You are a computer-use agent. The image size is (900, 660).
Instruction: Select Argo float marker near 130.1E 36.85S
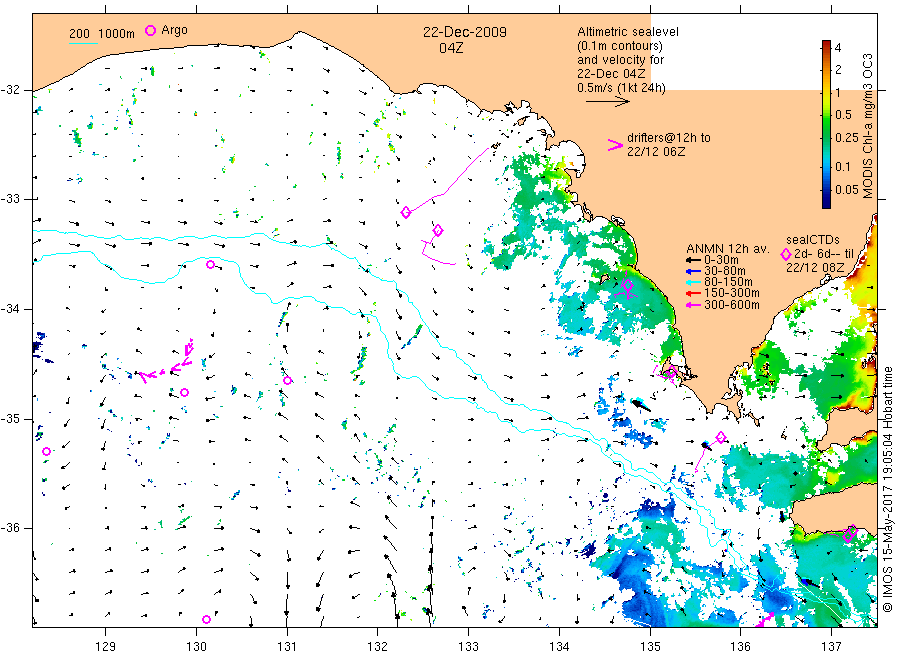click(x=207, y=619)
